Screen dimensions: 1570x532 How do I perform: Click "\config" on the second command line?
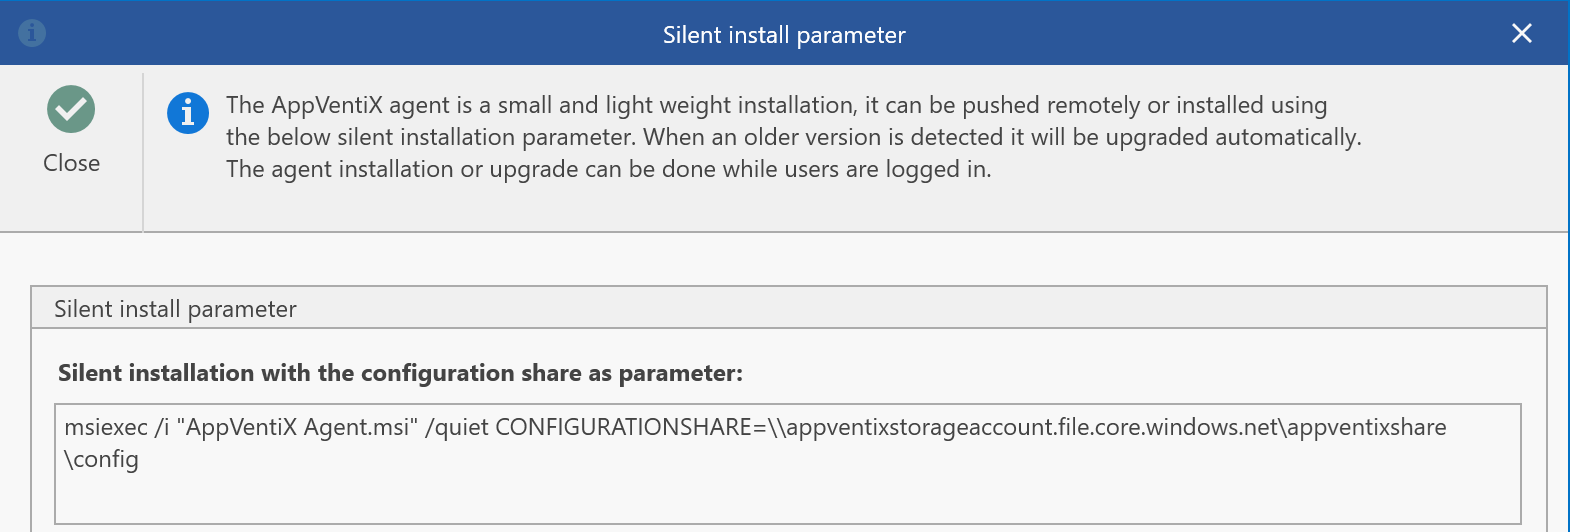tap(101, 460)
